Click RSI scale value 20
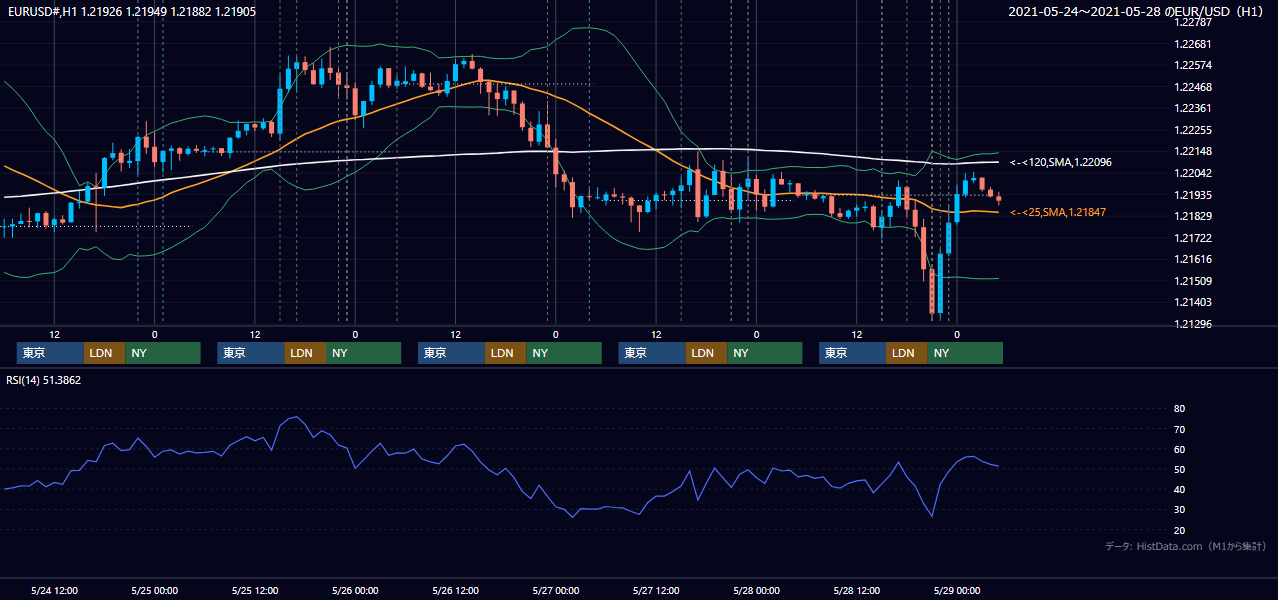This screenshot has height=600, width=1278. point(1179,530)
